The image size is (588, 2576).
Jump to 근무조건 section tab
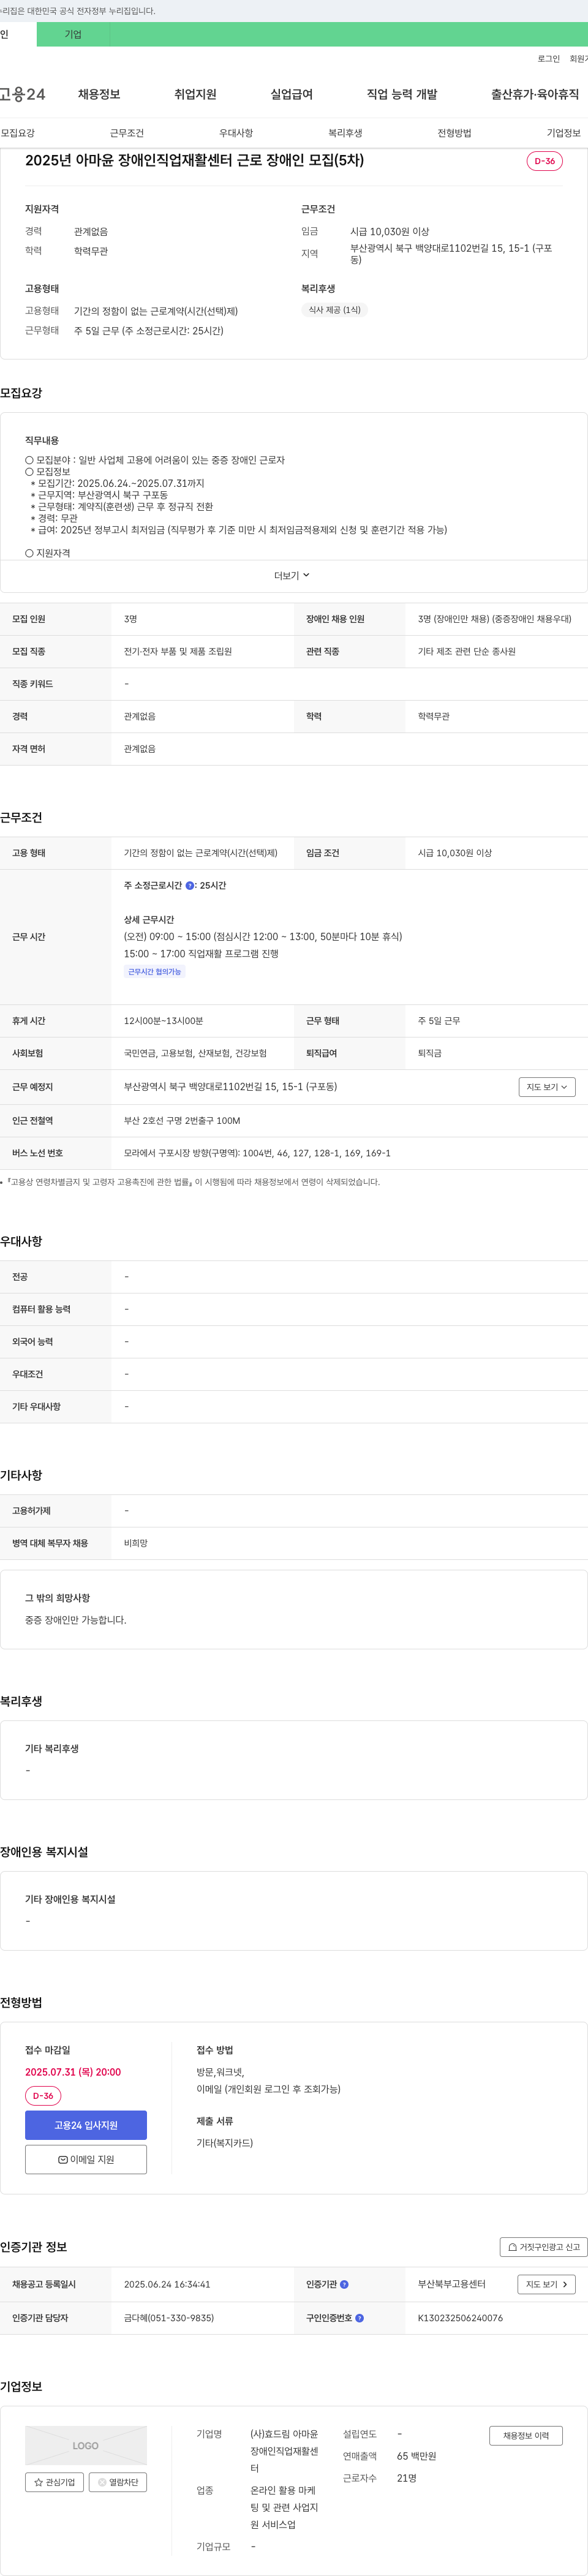pos(127,133)
